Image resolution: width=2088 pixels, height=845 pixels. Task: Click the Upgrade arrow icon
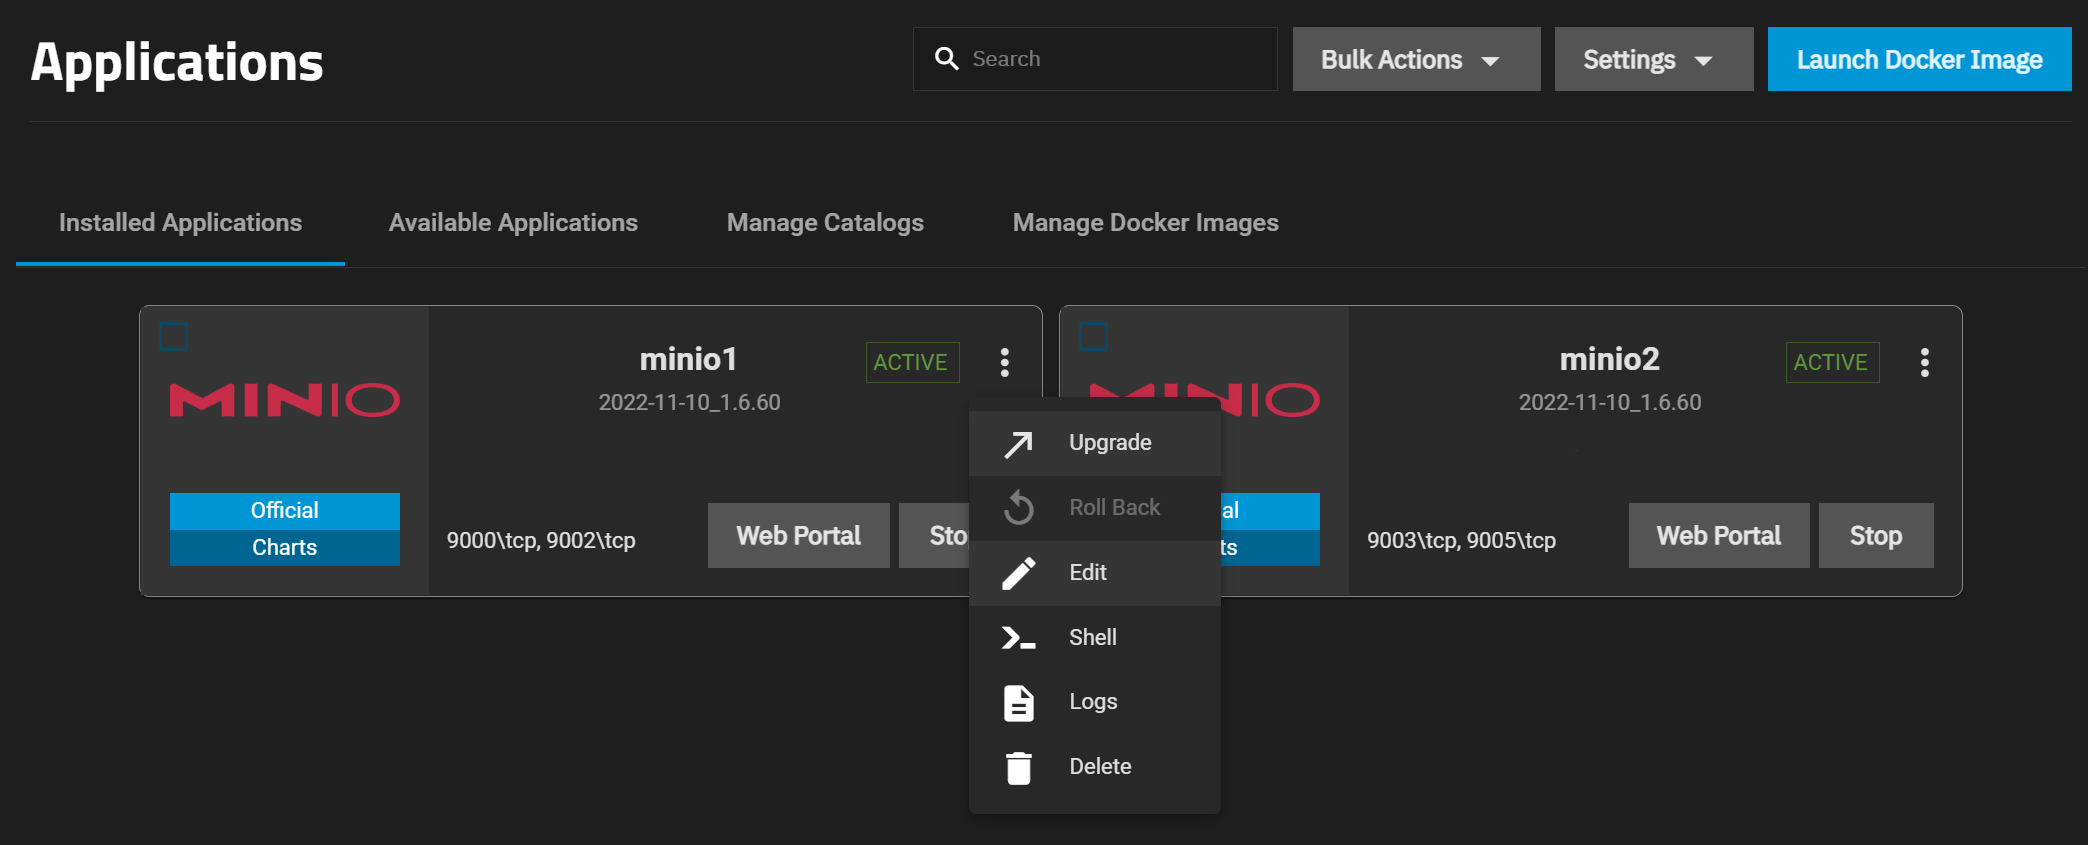1018,444
